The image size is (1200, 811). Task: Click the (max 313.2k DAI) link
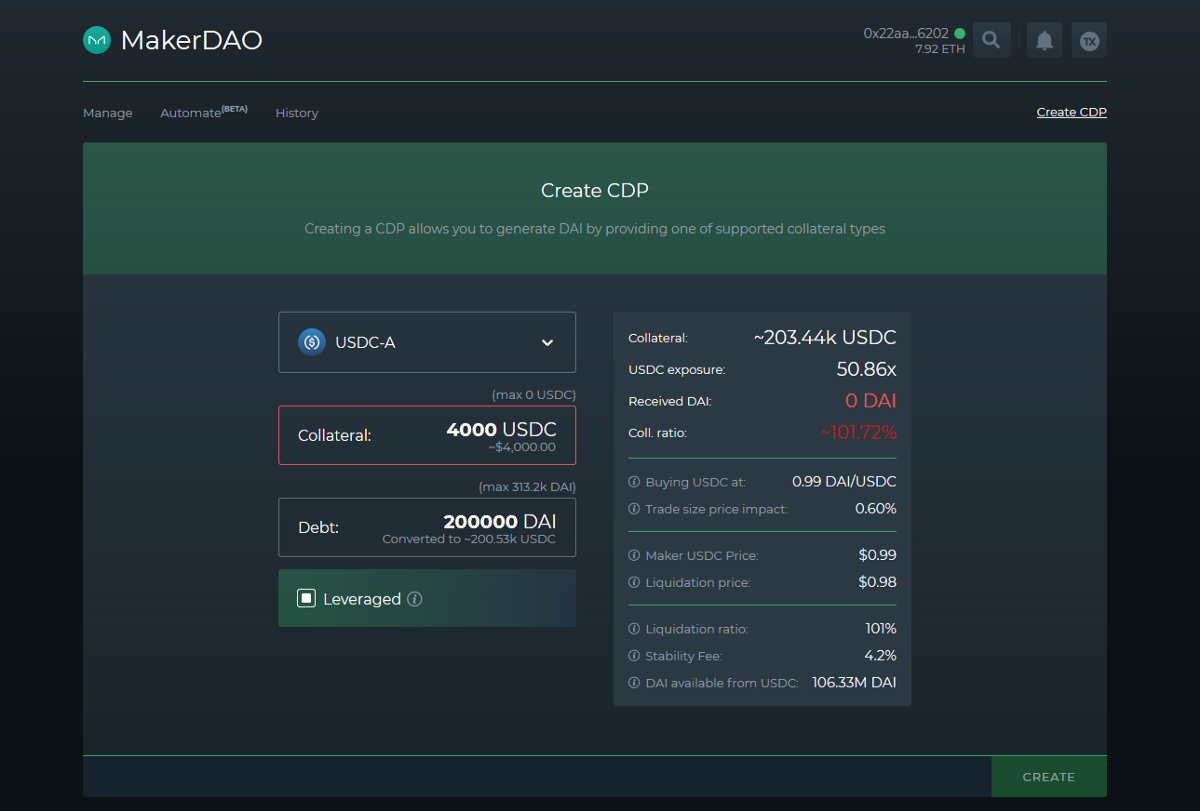click(x=527, y=487)
